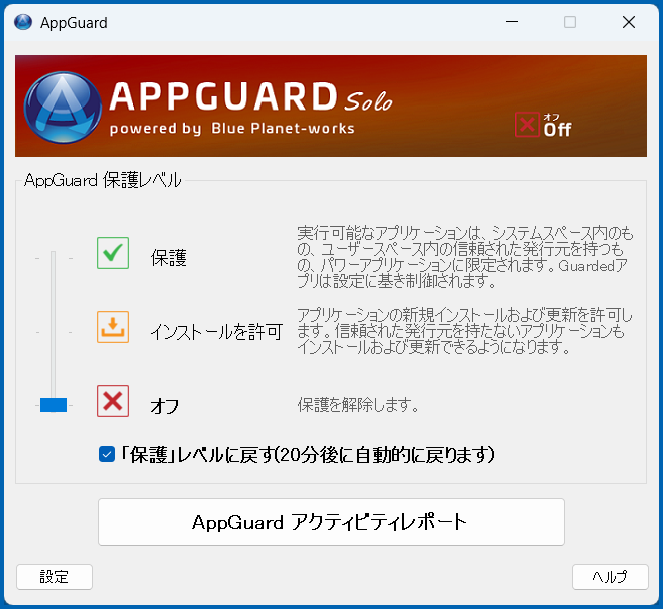Click the green checkmark 保護 icon
Viewport: 663px width, 609px height.
pyautogui.click(x=113, y=254)
